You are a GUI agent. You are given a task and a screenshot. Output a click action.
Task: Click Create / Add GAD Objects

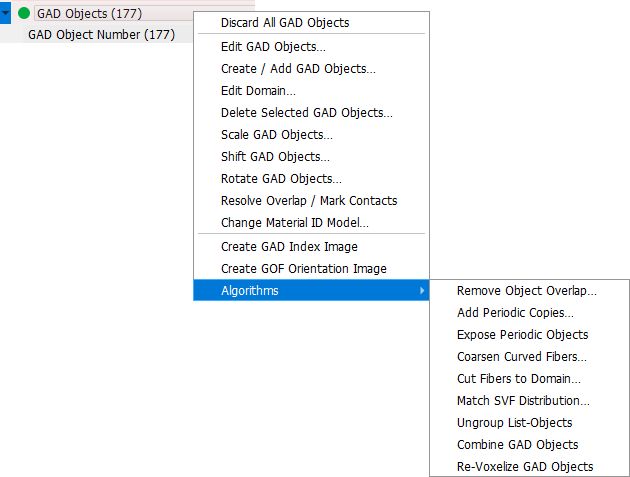click(x=298, y=69)
